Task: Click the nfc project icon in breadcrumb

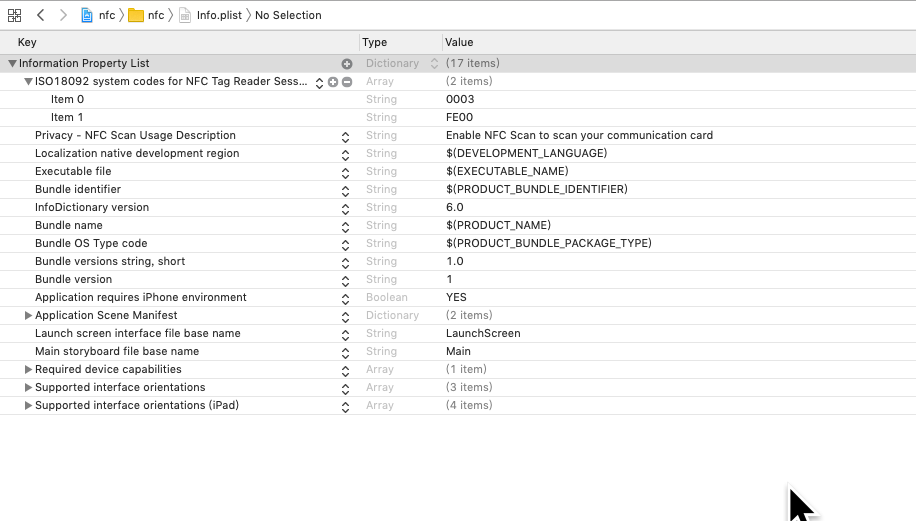Action: (88, 15)
